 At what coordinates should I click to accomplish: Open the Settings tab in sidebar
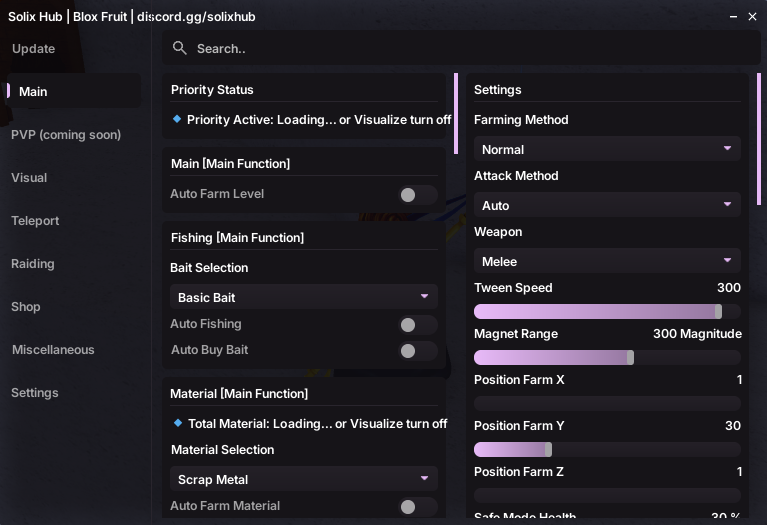[34, 392]
